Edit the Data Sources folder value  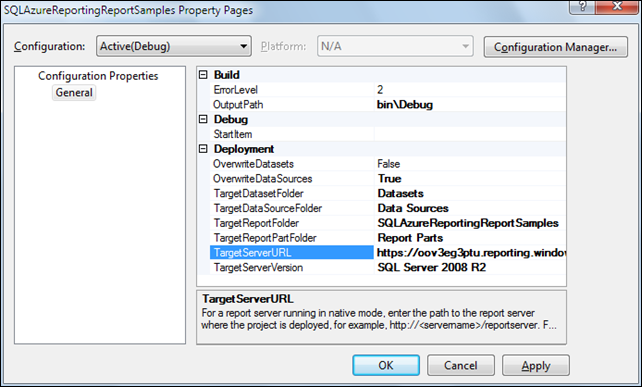pyautogui.click(x=470, y=208)
